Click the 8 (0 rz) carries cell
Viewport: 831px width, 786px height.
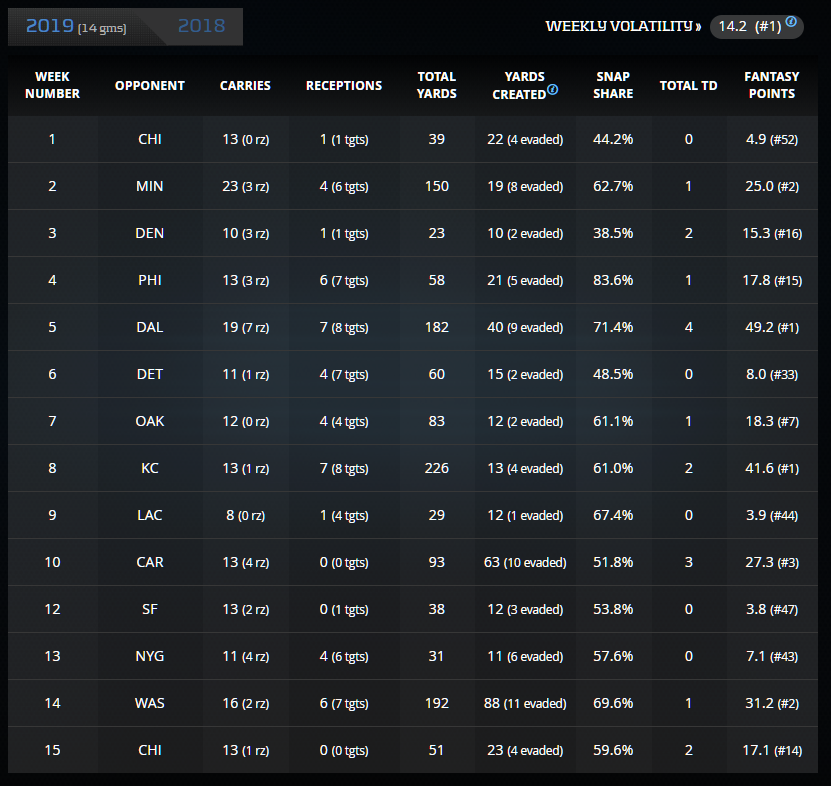(x=245, y=515)
